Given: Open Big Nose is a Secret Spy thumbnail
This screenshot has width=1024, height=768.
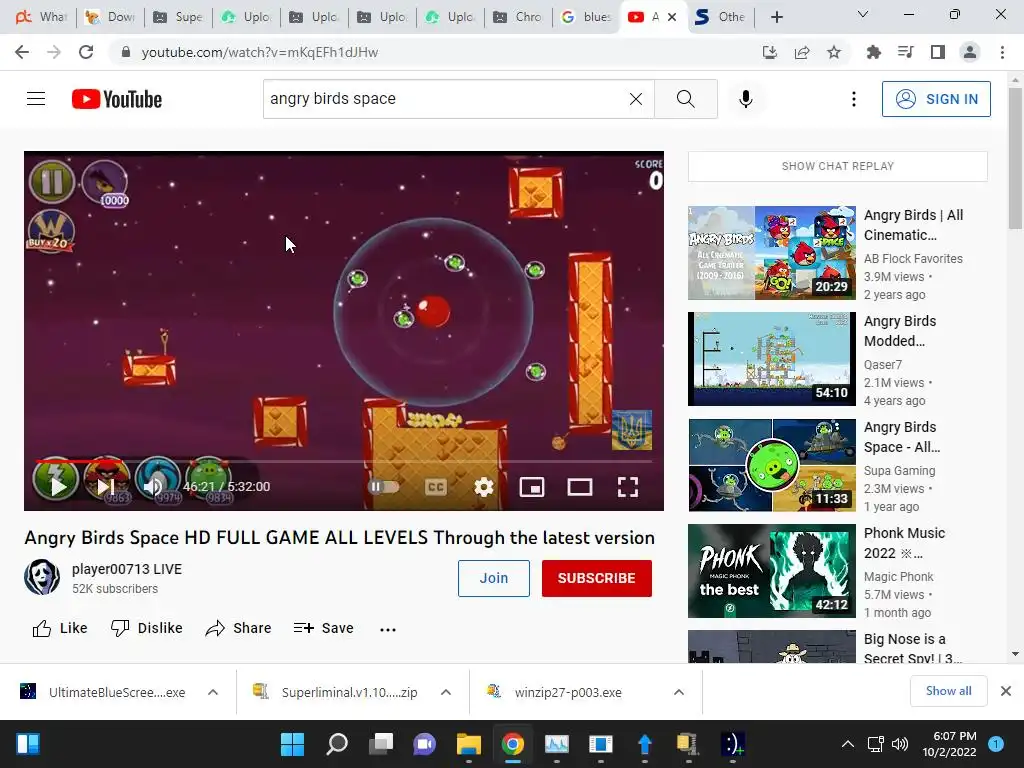Looking at the screenshot, I should coord(772,647).
